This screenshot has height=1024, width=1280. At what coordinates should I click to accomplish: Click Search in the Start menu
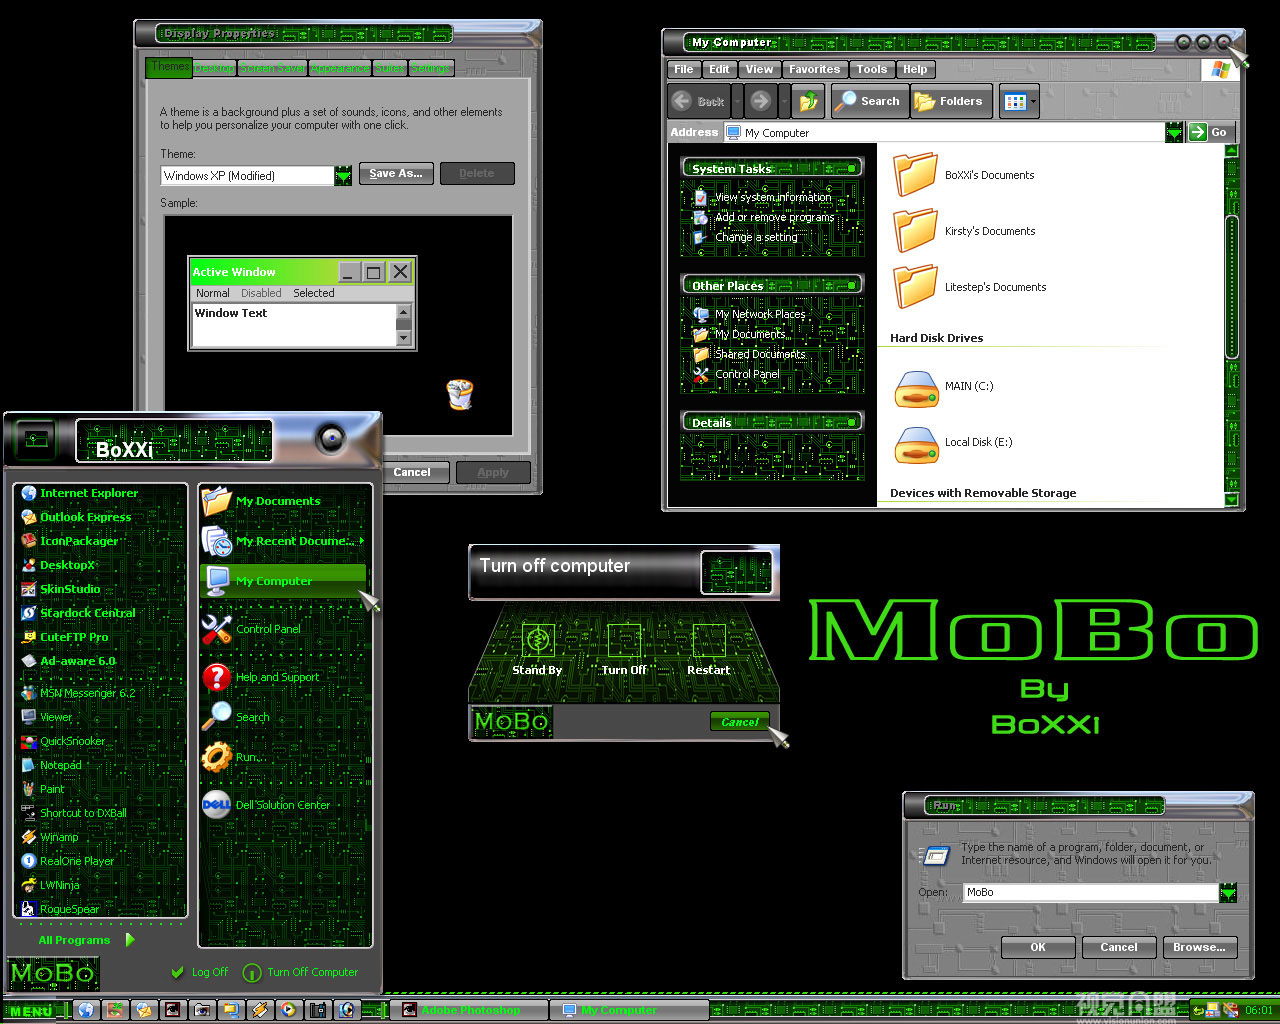[237, 717]
